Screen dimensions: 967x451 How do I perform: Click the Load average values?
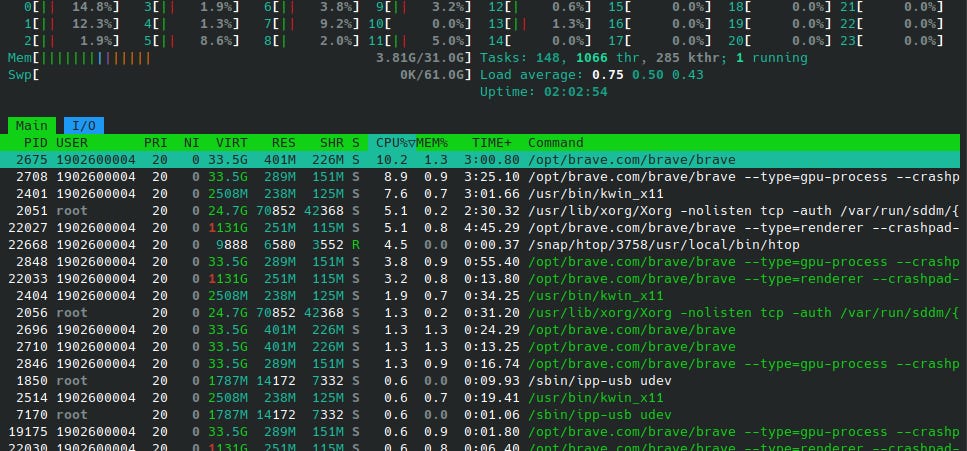[648, 75]
